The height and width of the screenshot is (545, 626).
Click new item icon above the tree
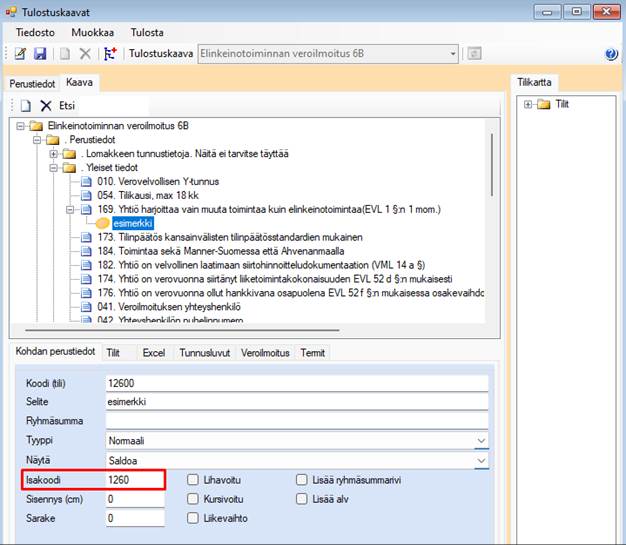point(25,105)
